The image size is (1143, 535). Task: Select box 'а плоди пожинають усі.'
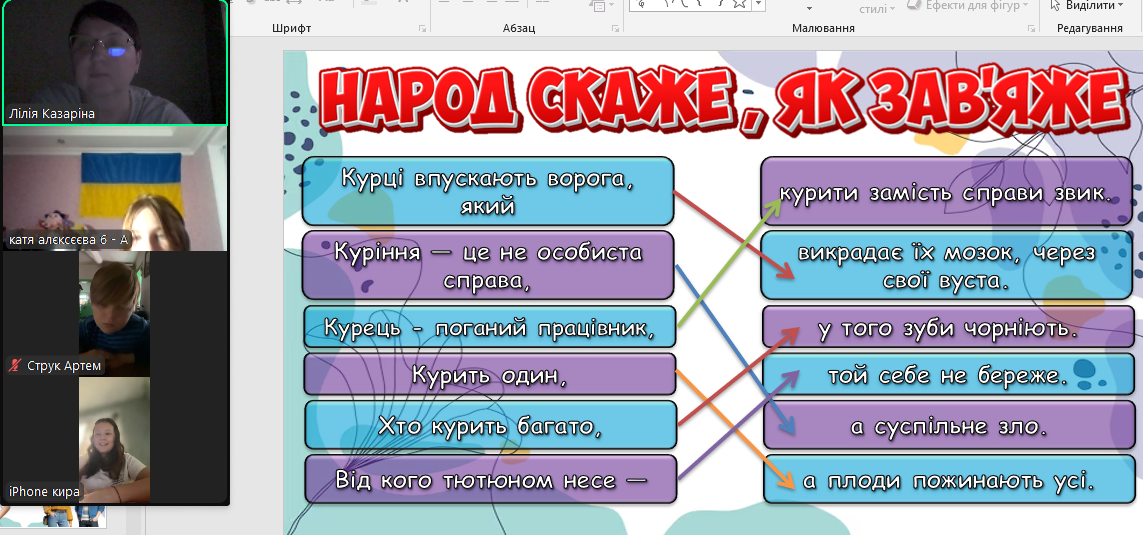click(949, 480)
